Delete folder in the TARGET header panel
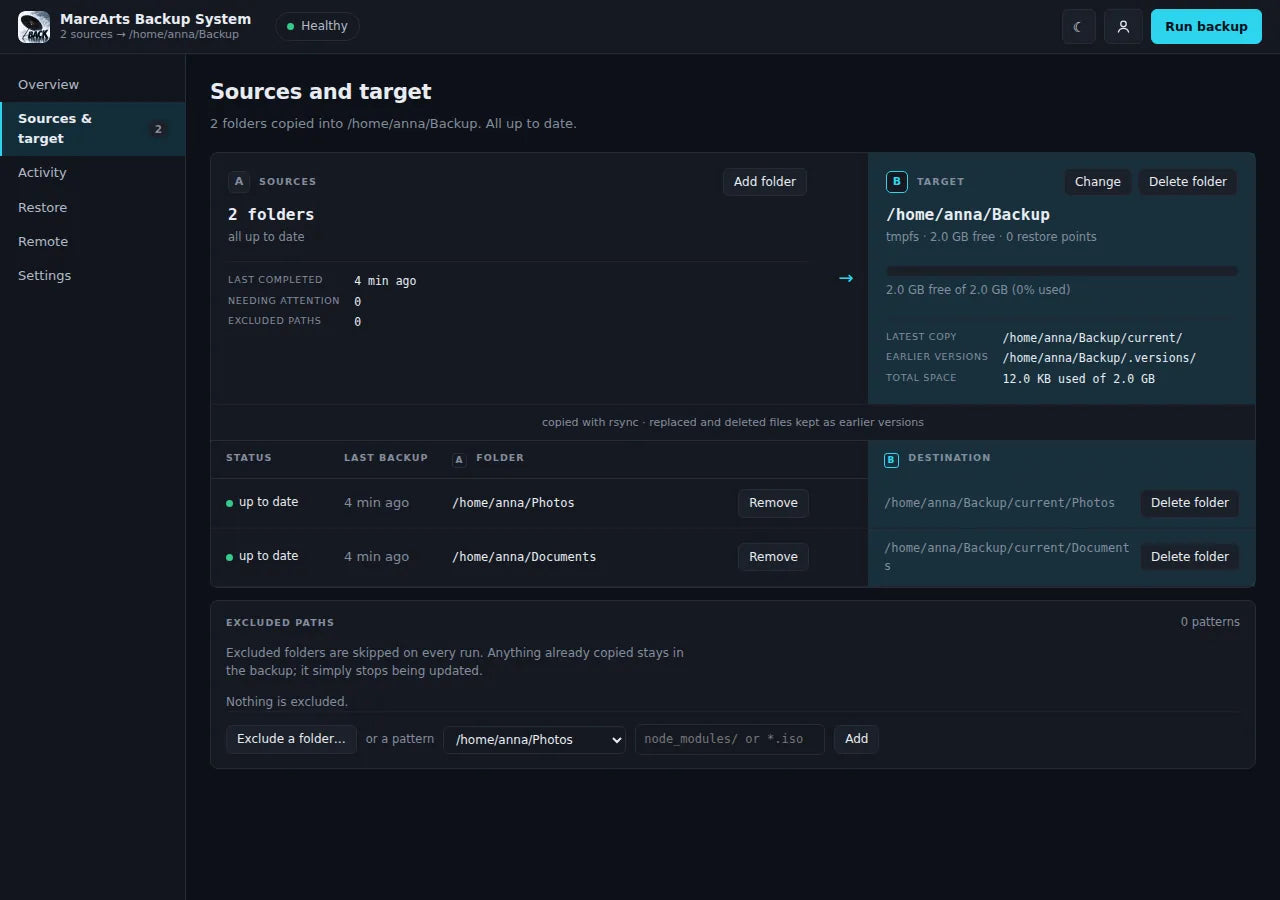1280x900 pixels. 1188,182
